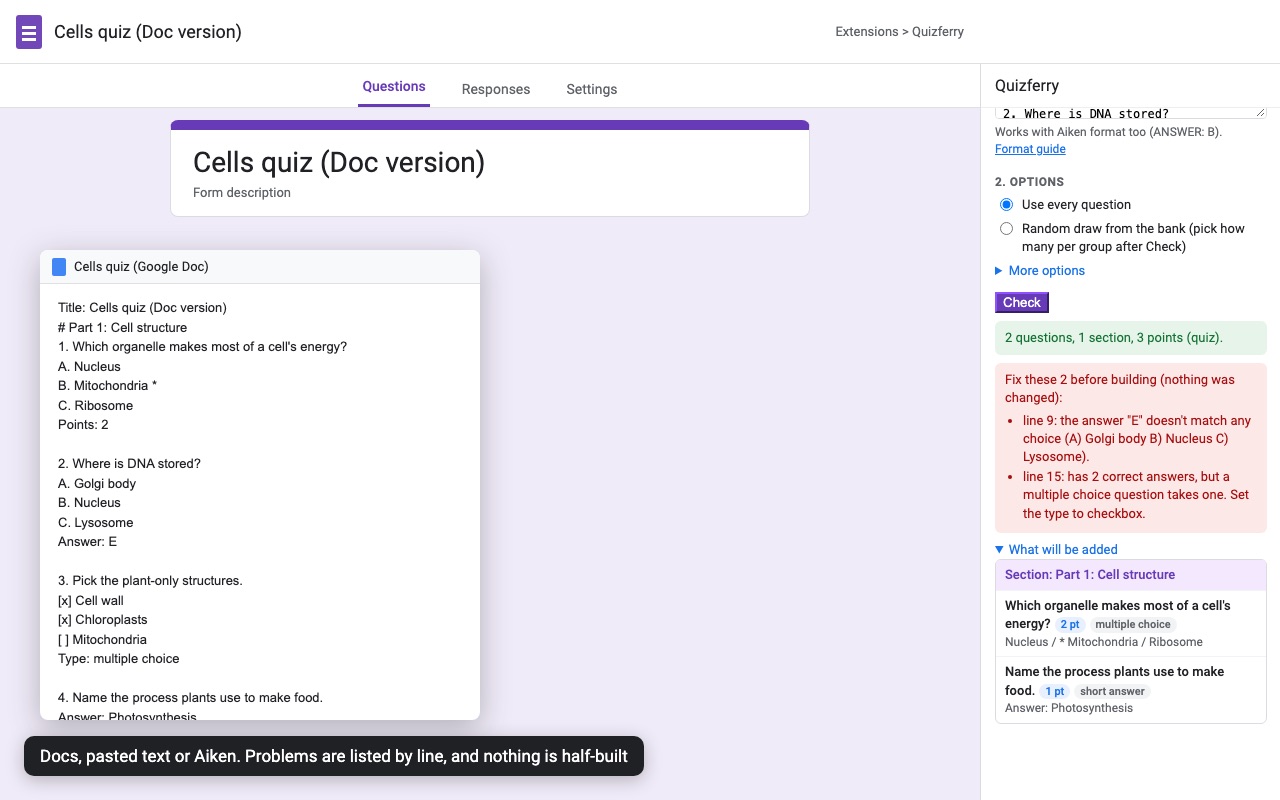The image size is (1280, 800).
Task: Click the 2. OPTIONS section heading
Action: coord(1029,182)
